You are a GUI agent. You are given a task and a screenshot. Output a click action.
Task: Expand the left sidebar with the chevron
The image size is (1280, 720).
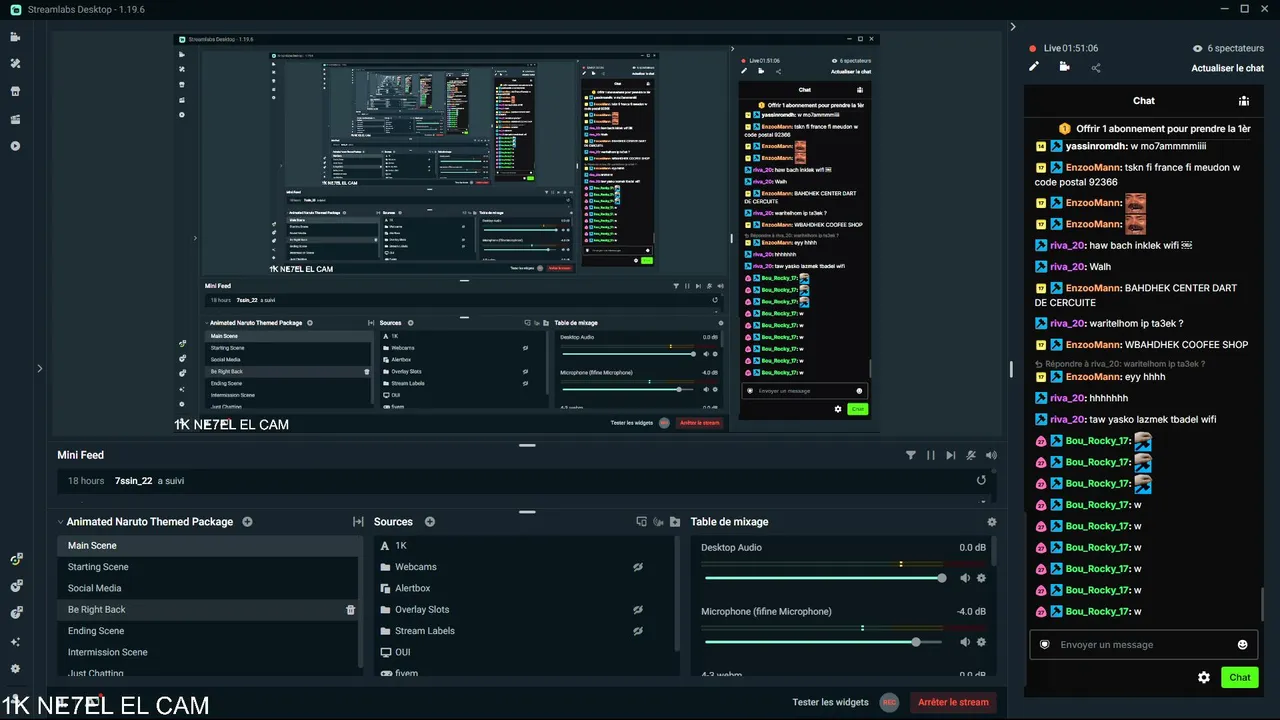pyautogui.click(x=40, y=369)
